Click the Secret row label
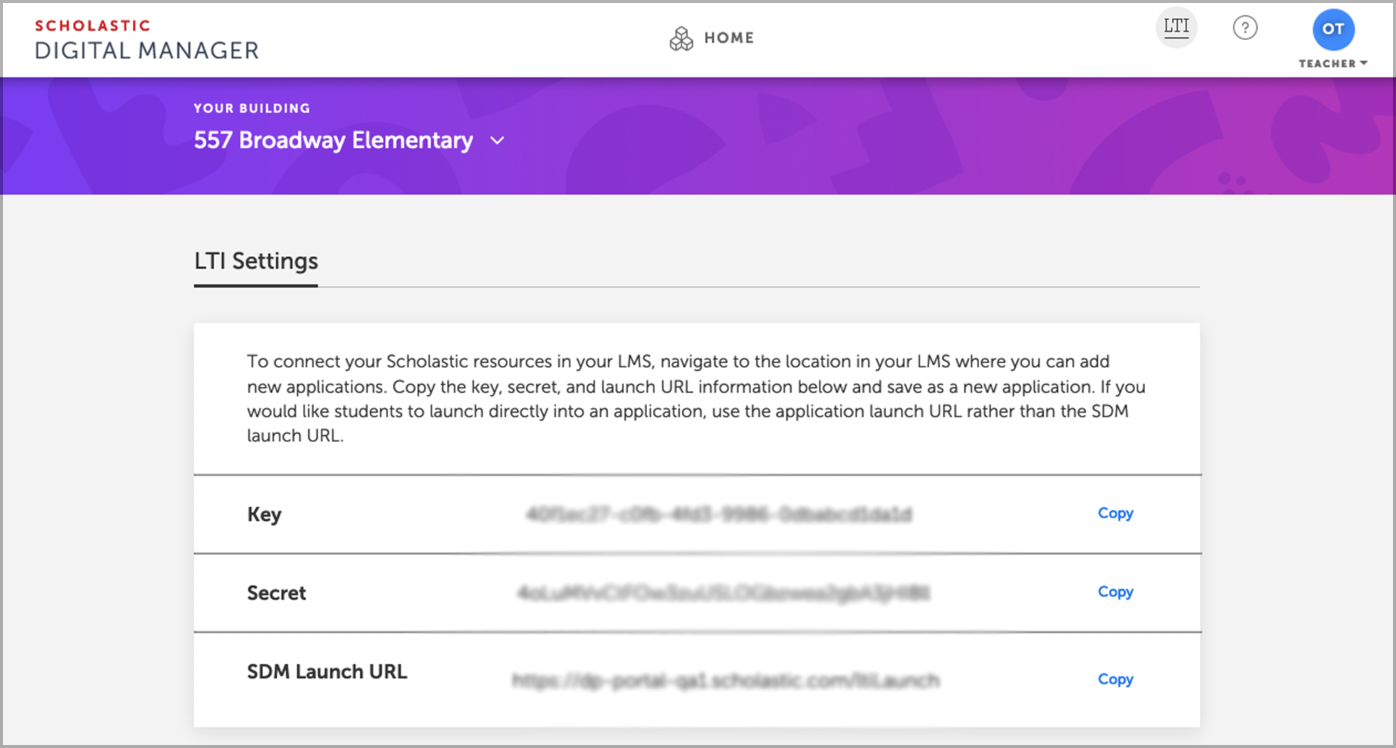The height and width of the screenshot is (748, 1396). click(276, 593)
